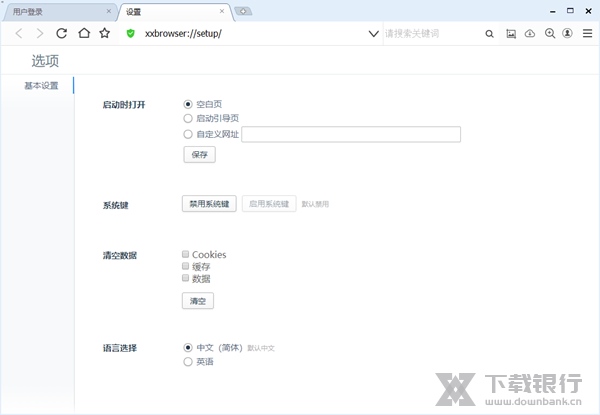The height and width of the screenshot is (415, 600).
Task: Click the 默认中文 hint text
Action: coord(261,348)
